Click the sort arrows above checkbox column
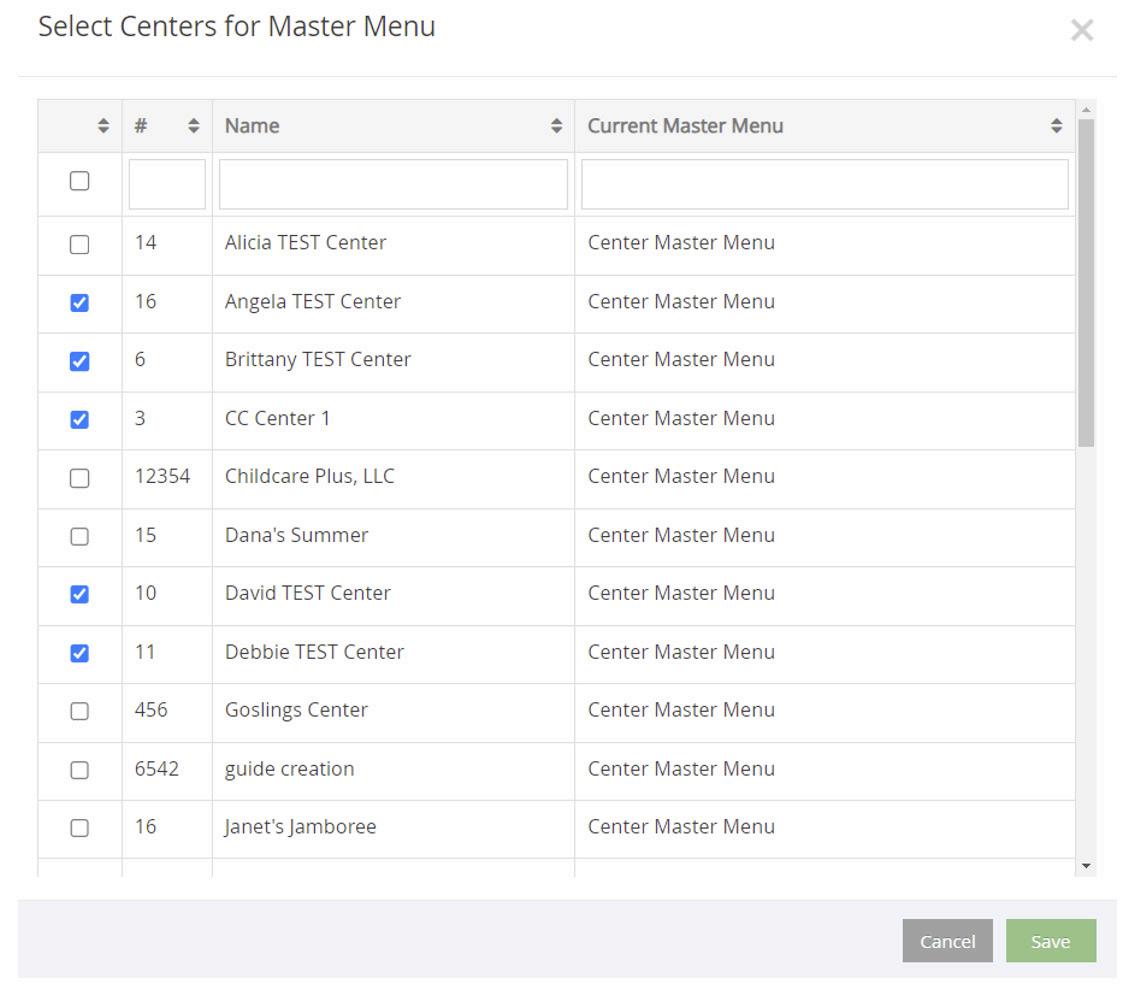Image resolution: width=1122 pixels, height=988 pixels. coord(103,126)
